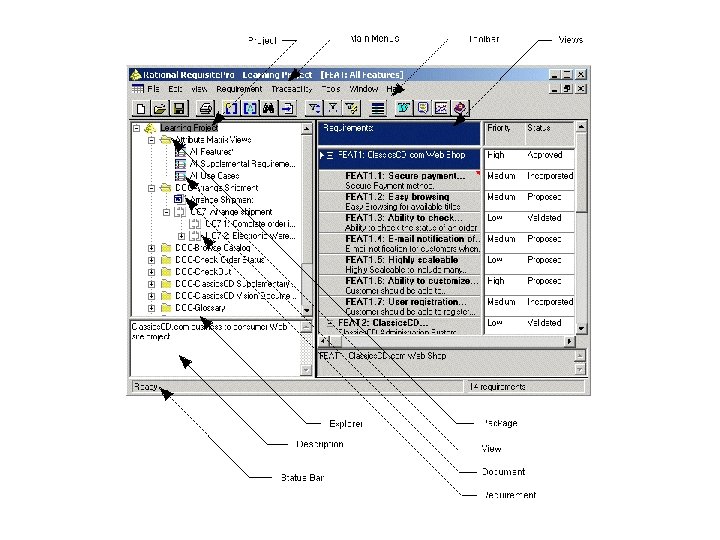The image size is (720, 540).
Task: Expand the CCC-Browse Catalog package
Action: click(x=152, y=248)
